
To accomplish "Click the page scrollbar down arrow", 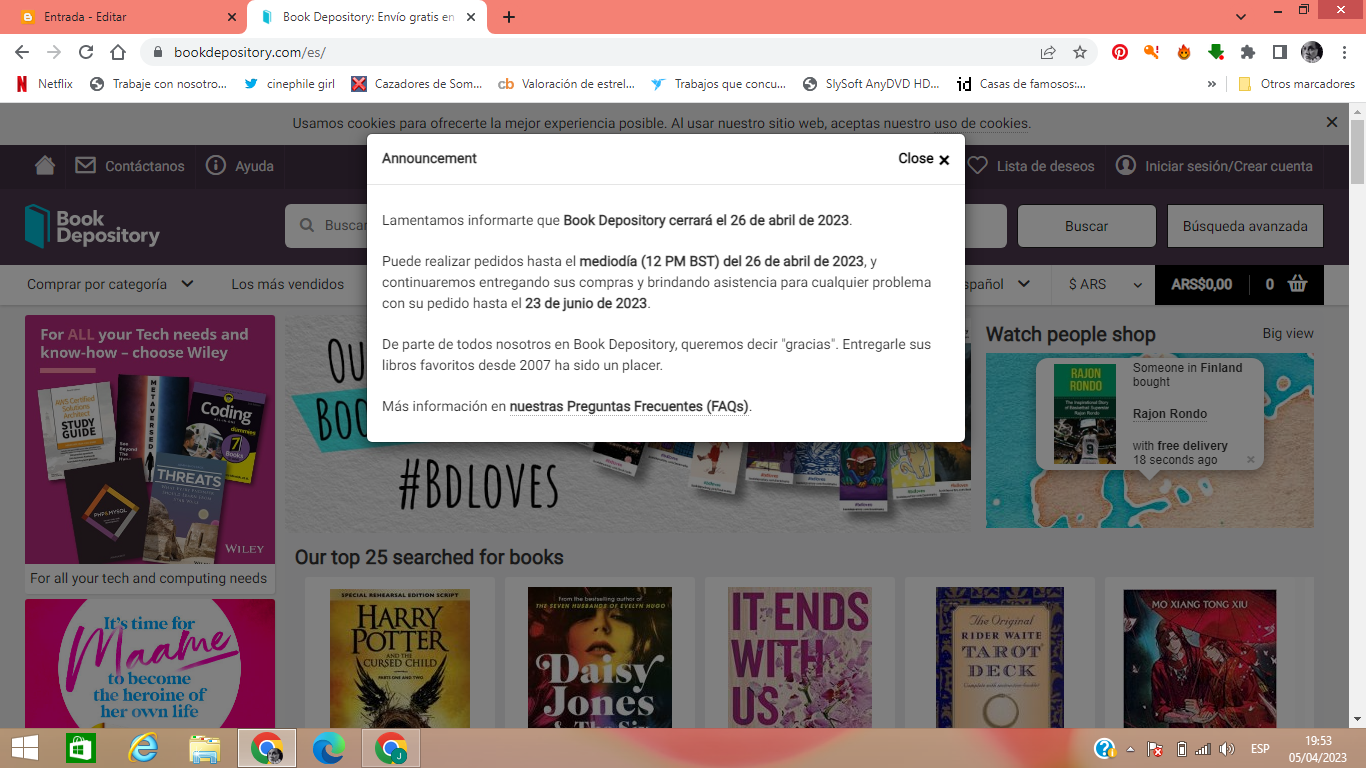I will tap(1357, 719).
